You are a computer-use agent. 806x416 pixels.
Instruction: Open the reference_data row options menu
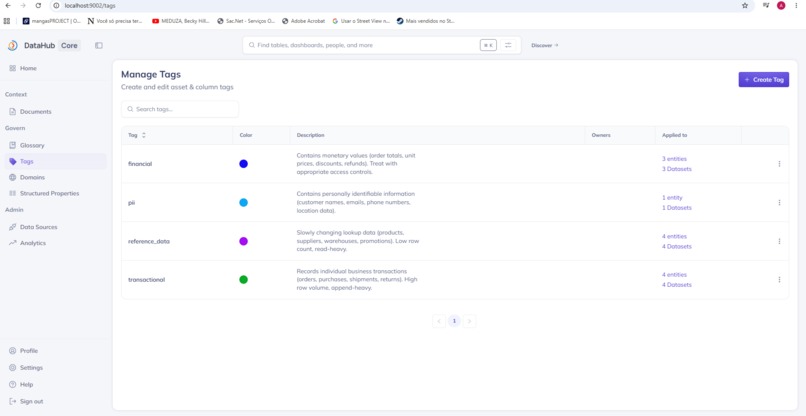[779, 241]
